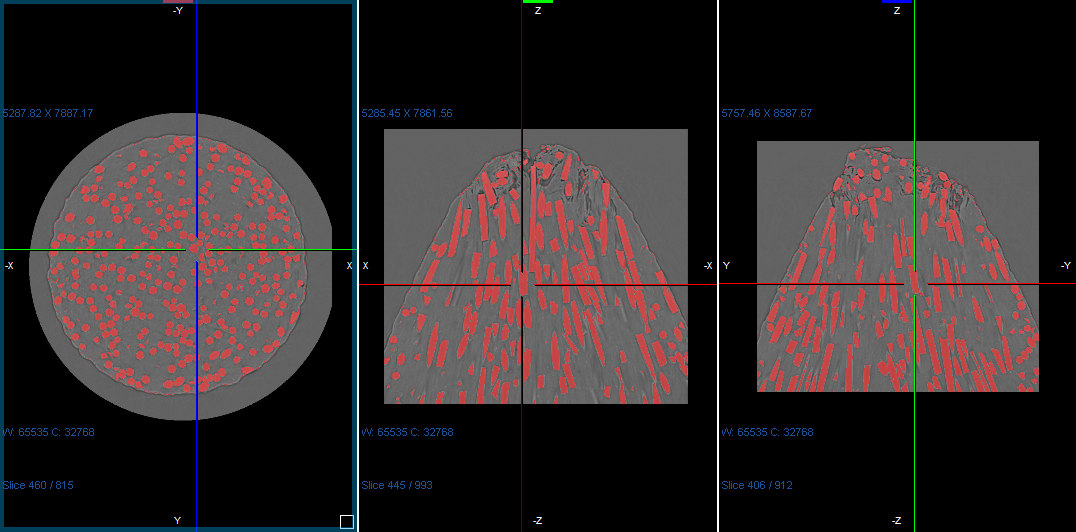Viewport: 1076px width, 532px height.
Task: Click the '5287.82 X 7887.17' dimension label
Action: pyautogui.click(x=47, y=114)
